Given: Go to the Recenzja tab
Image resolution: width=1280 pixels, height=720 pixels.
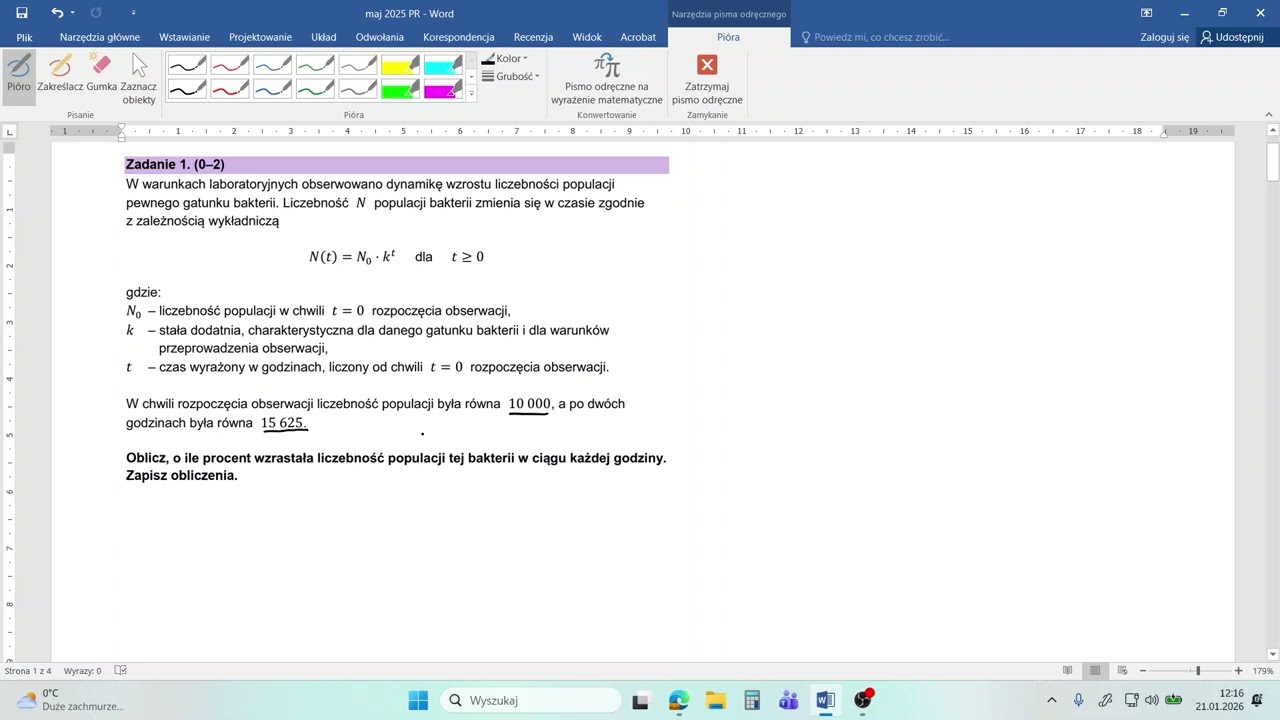Looking at the screenshot, I should [x=533, y=37].
